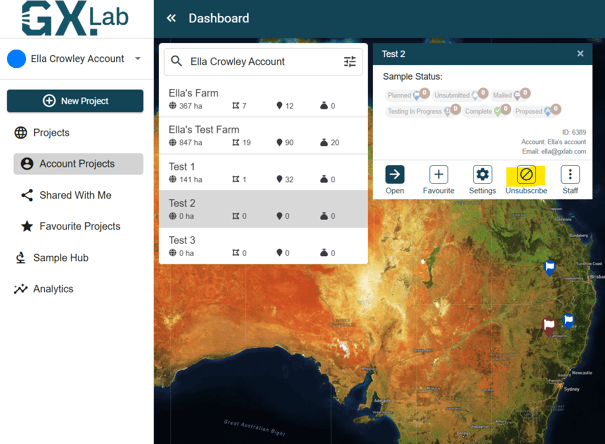Image resolution: width=605 pixels, height=444 pixels.
Task: Open the search filter options icon
Action: (350, 62)
